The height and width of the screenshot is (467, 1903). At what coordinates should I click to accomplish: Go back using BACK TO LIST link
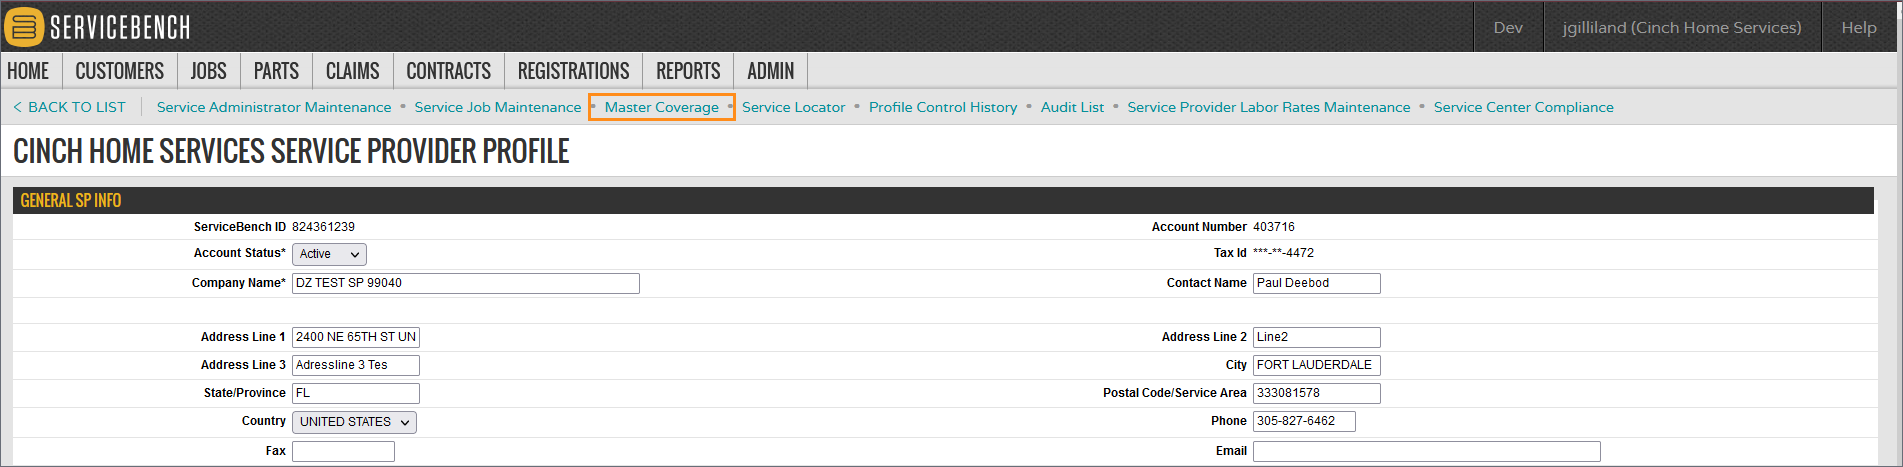[69, 107]
